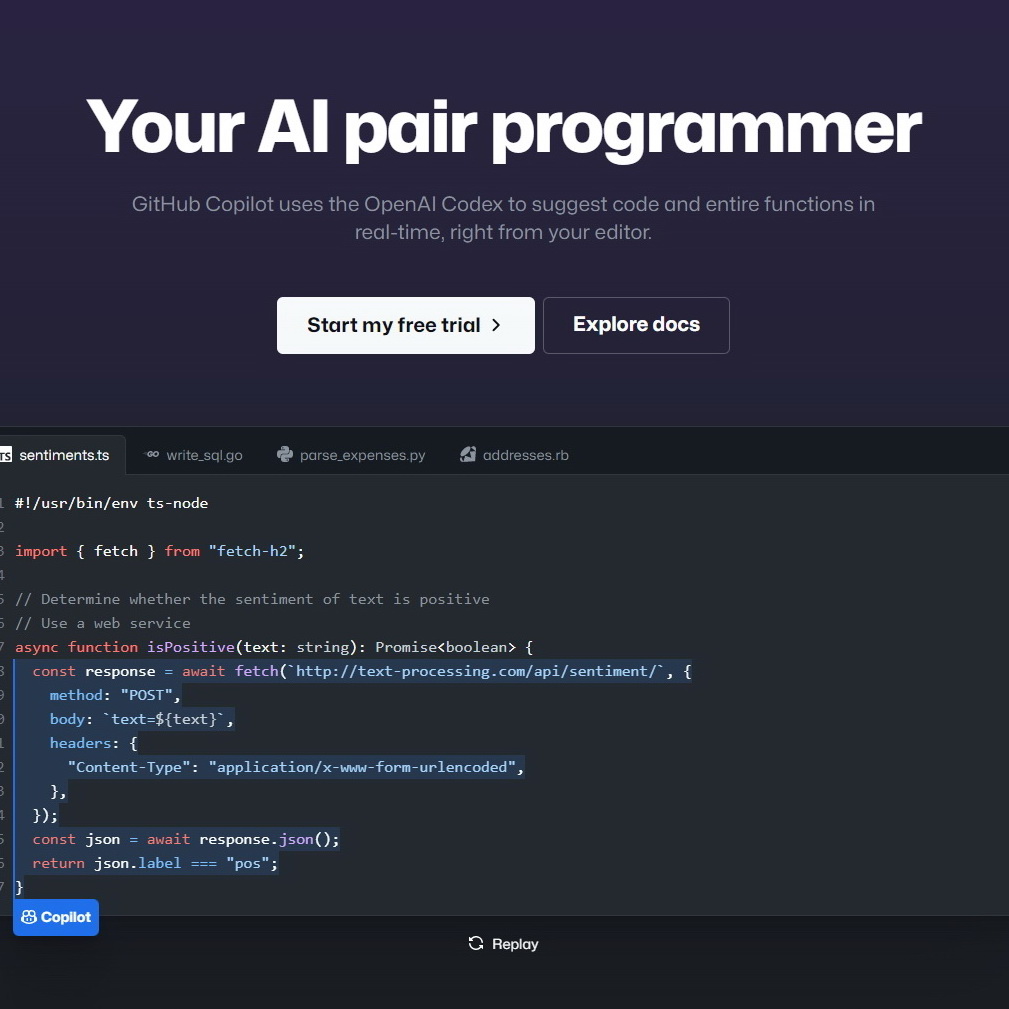Click the 'const json = await response.json()' line
Screen dimensions: 1009x1009
coord(186,839)
